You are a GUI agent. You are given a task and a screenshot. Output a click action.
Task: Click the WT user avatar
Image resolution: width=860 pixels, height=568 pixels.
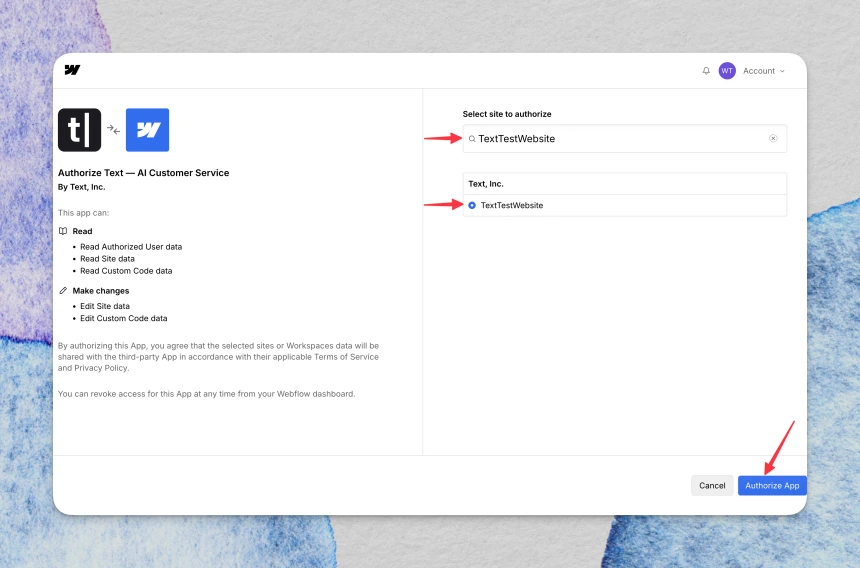click(x=727, y=71)
